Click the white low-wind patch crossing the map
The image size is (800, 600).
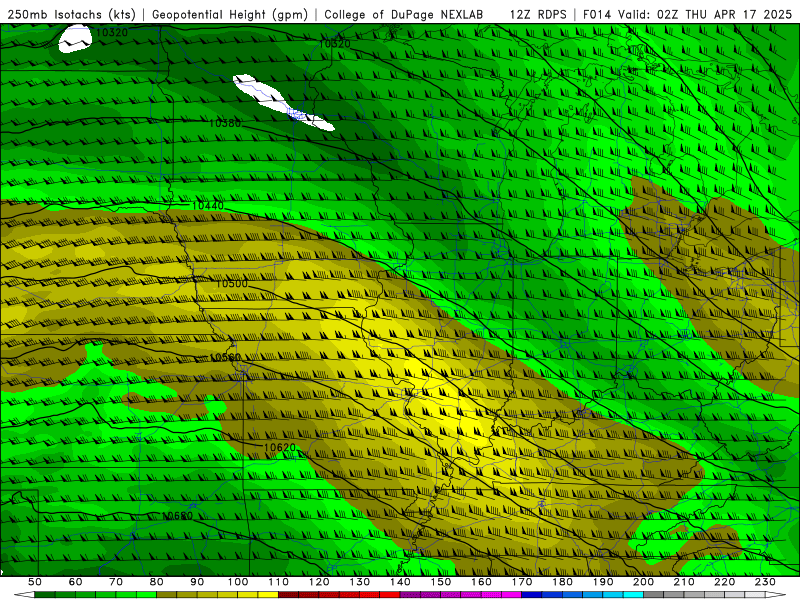(x=278, y=101)
